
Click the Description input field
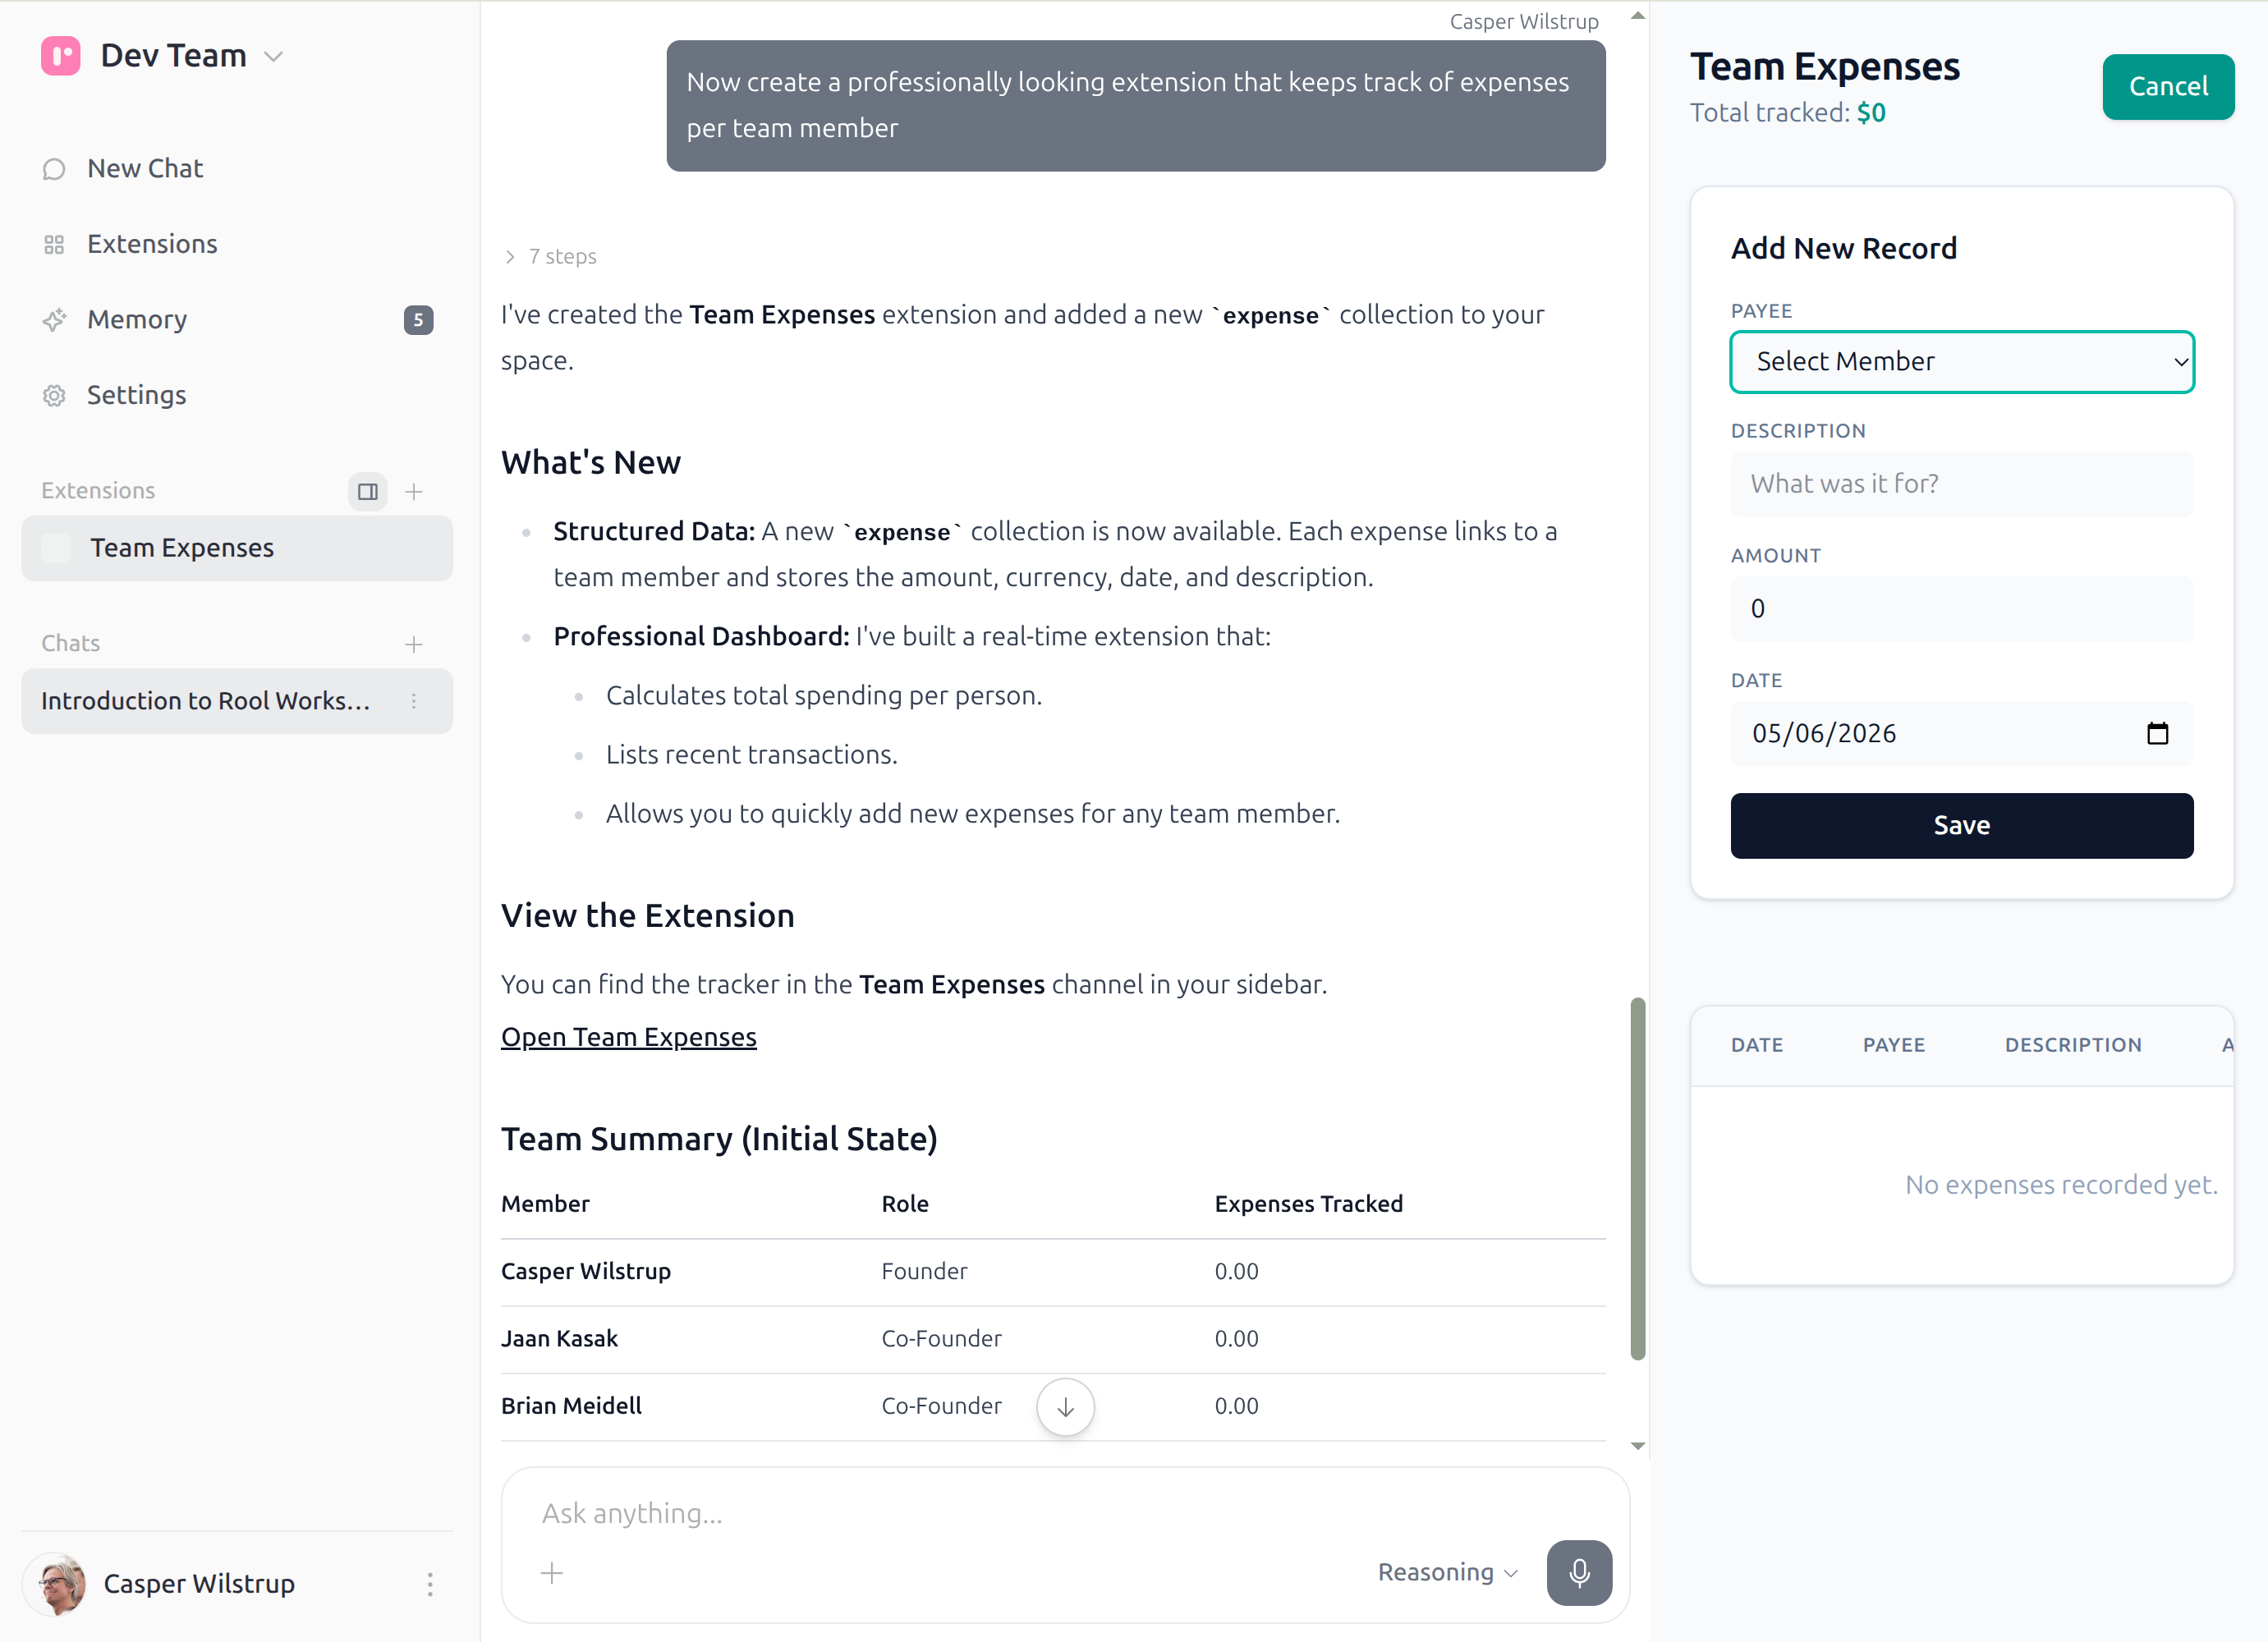1962,484
